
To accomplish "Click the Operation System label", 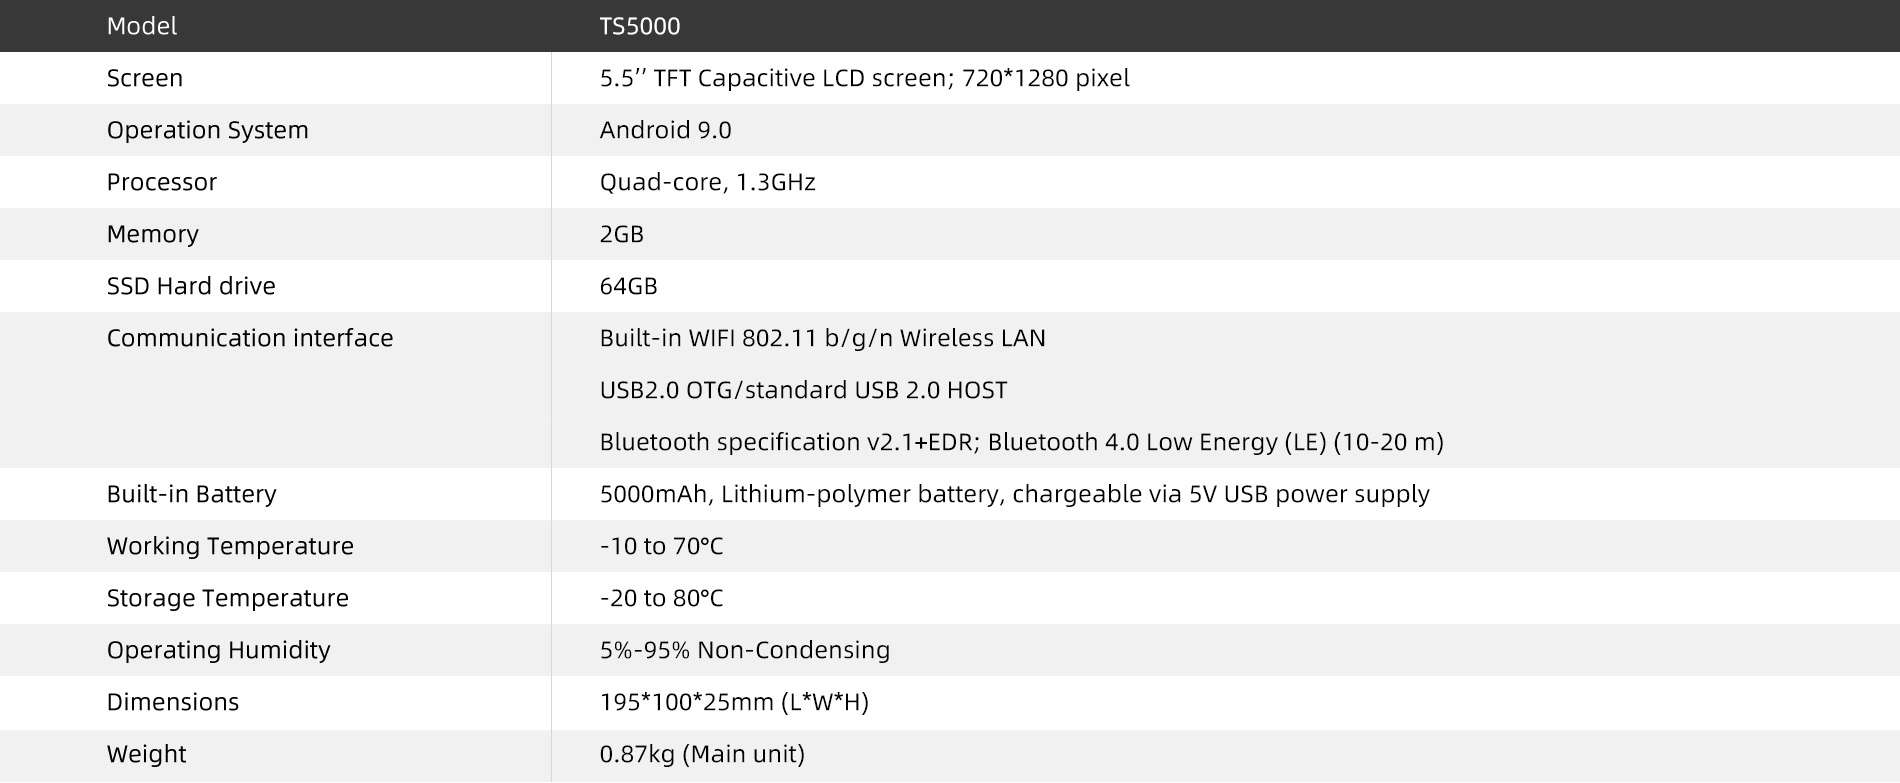I will pyautogui.click(x=207, y=130).
